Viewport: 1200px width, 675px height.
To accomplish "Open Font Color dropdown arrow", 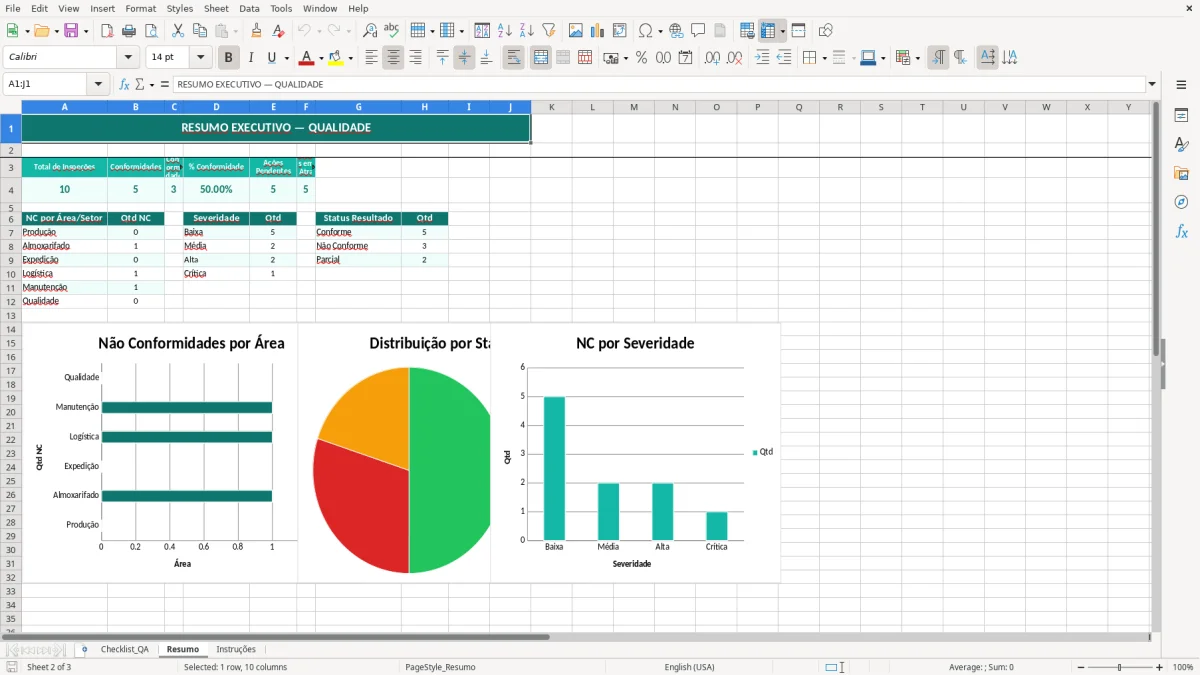I will 320,58.
